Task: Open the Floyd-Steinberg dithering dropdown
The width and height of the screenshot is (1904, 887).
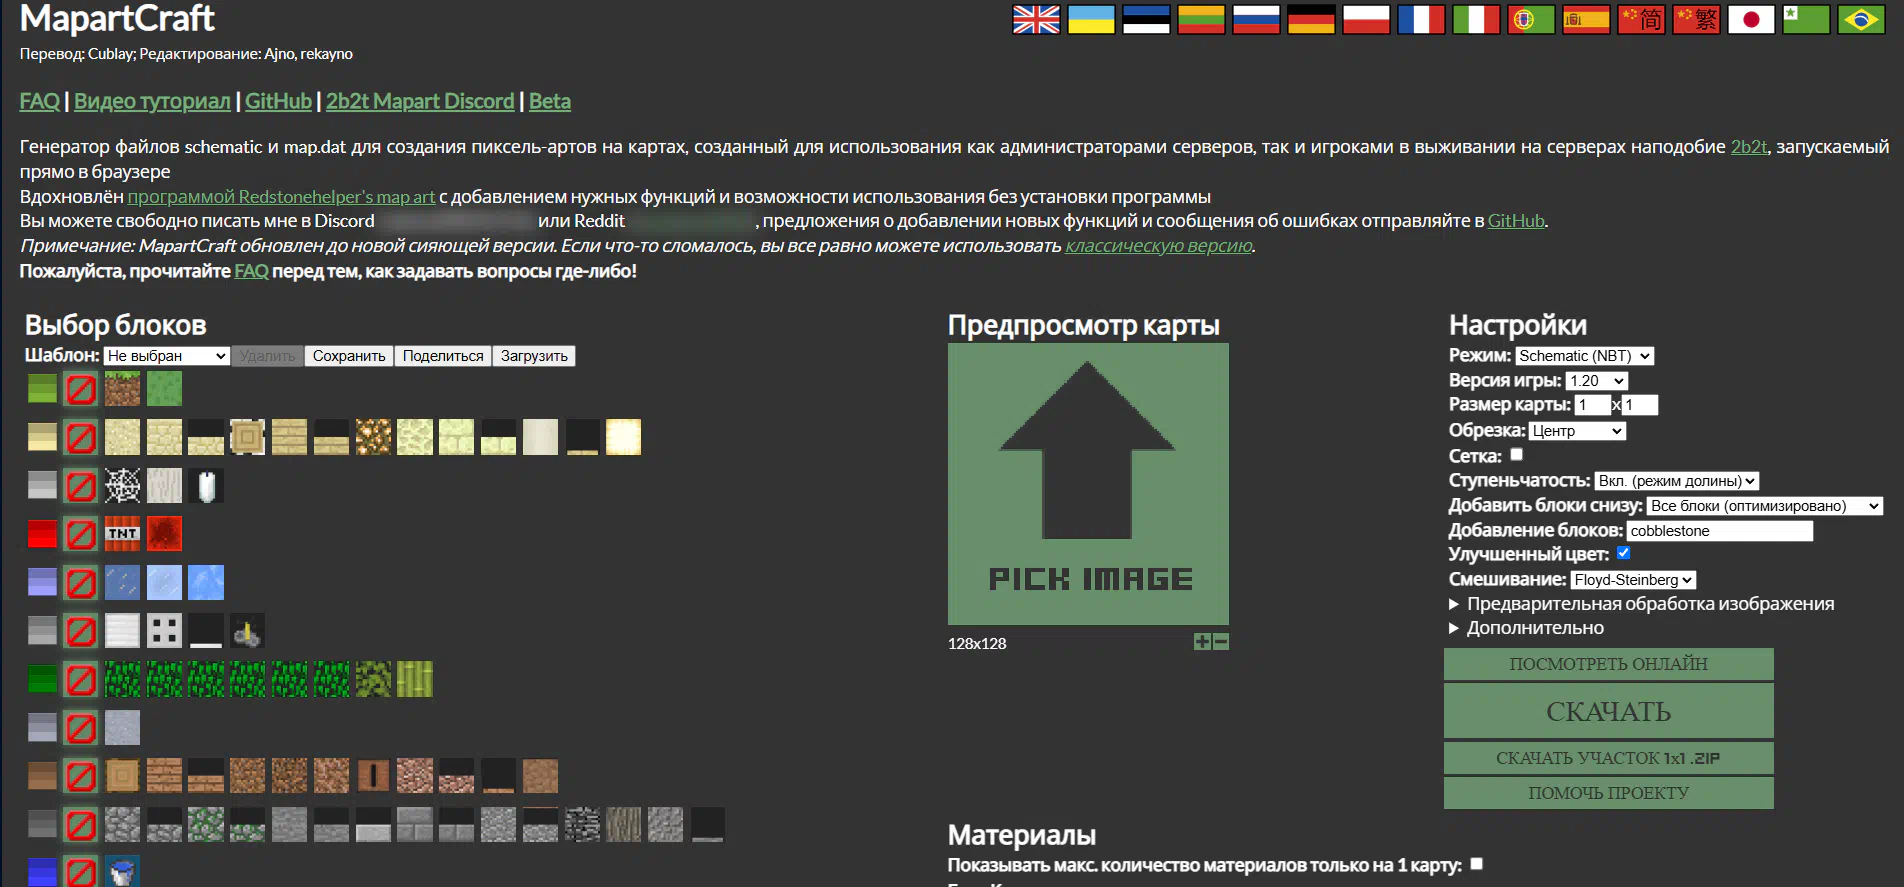Action: pyautogui.click(x=1632, y=580)
